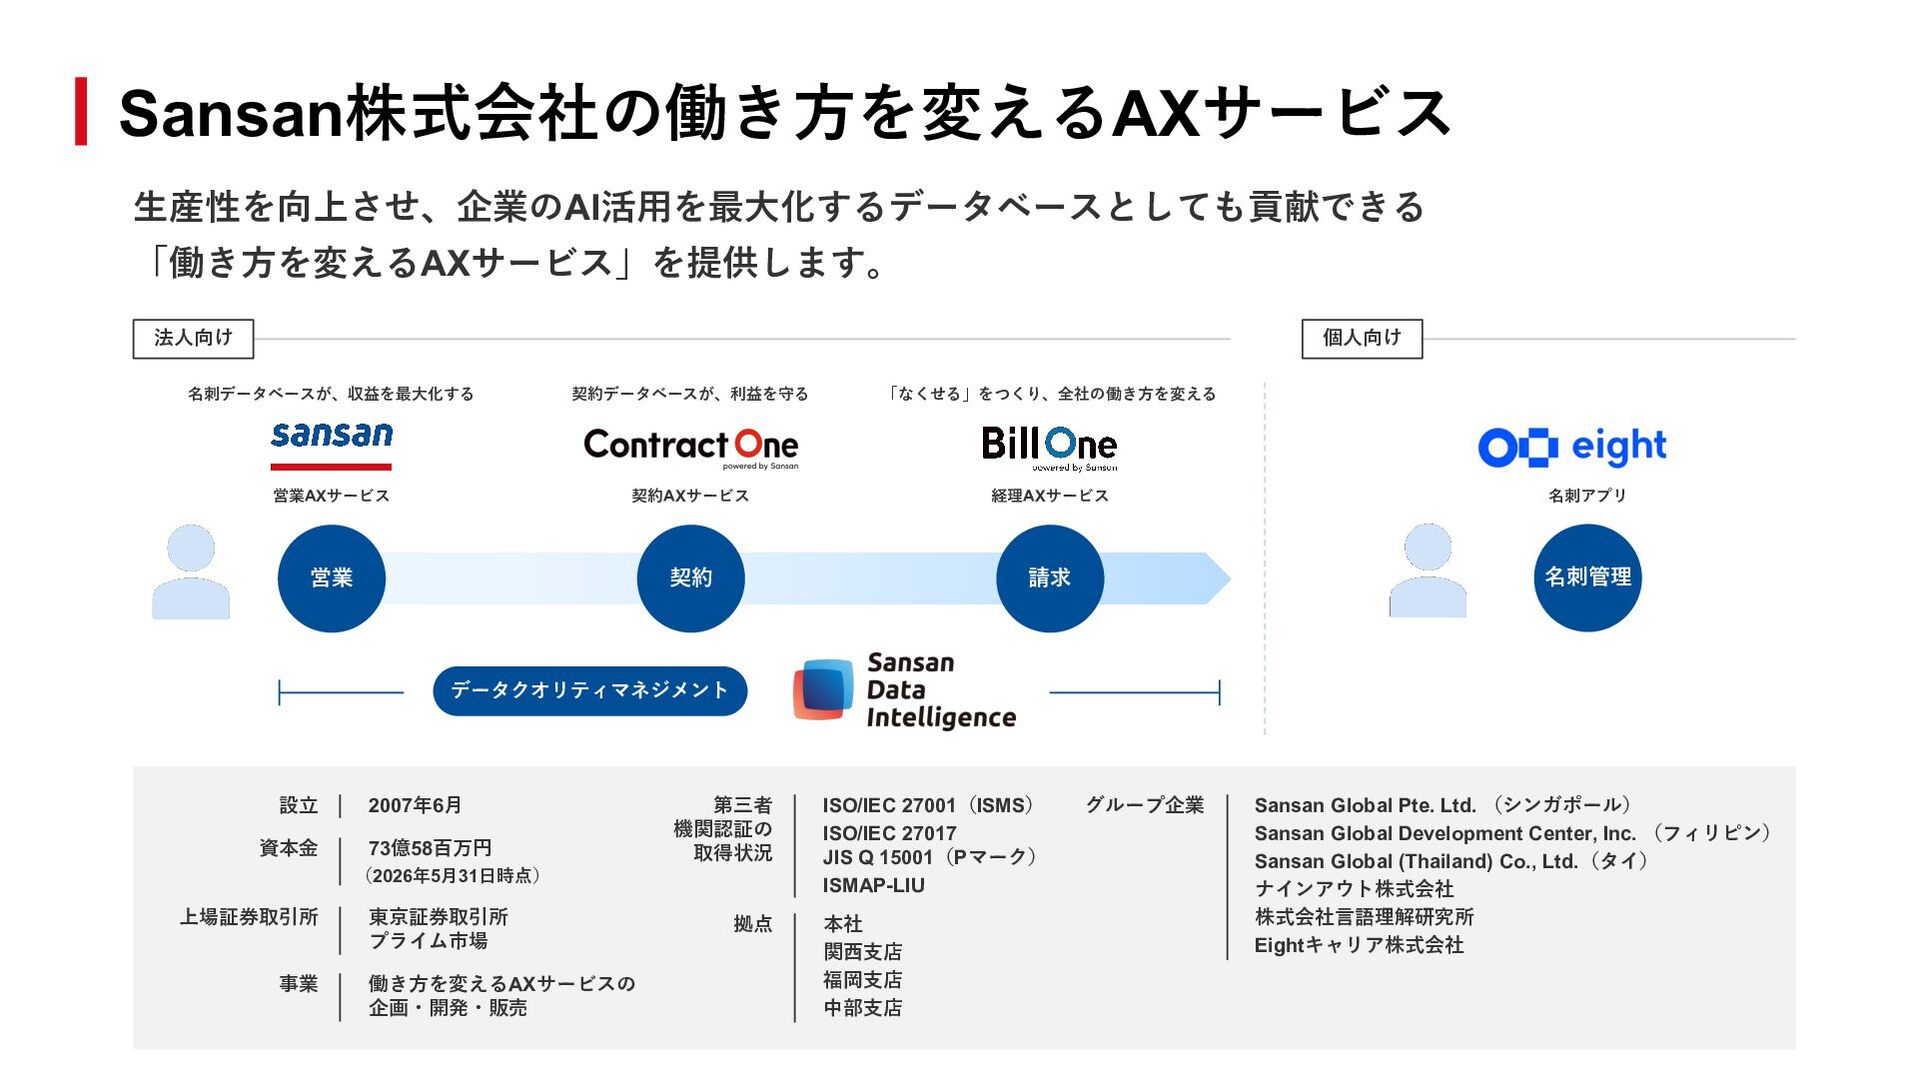1920x1082 pixels.
Task: Click the text 契約AXサービス
Action: tap(690, 496)
